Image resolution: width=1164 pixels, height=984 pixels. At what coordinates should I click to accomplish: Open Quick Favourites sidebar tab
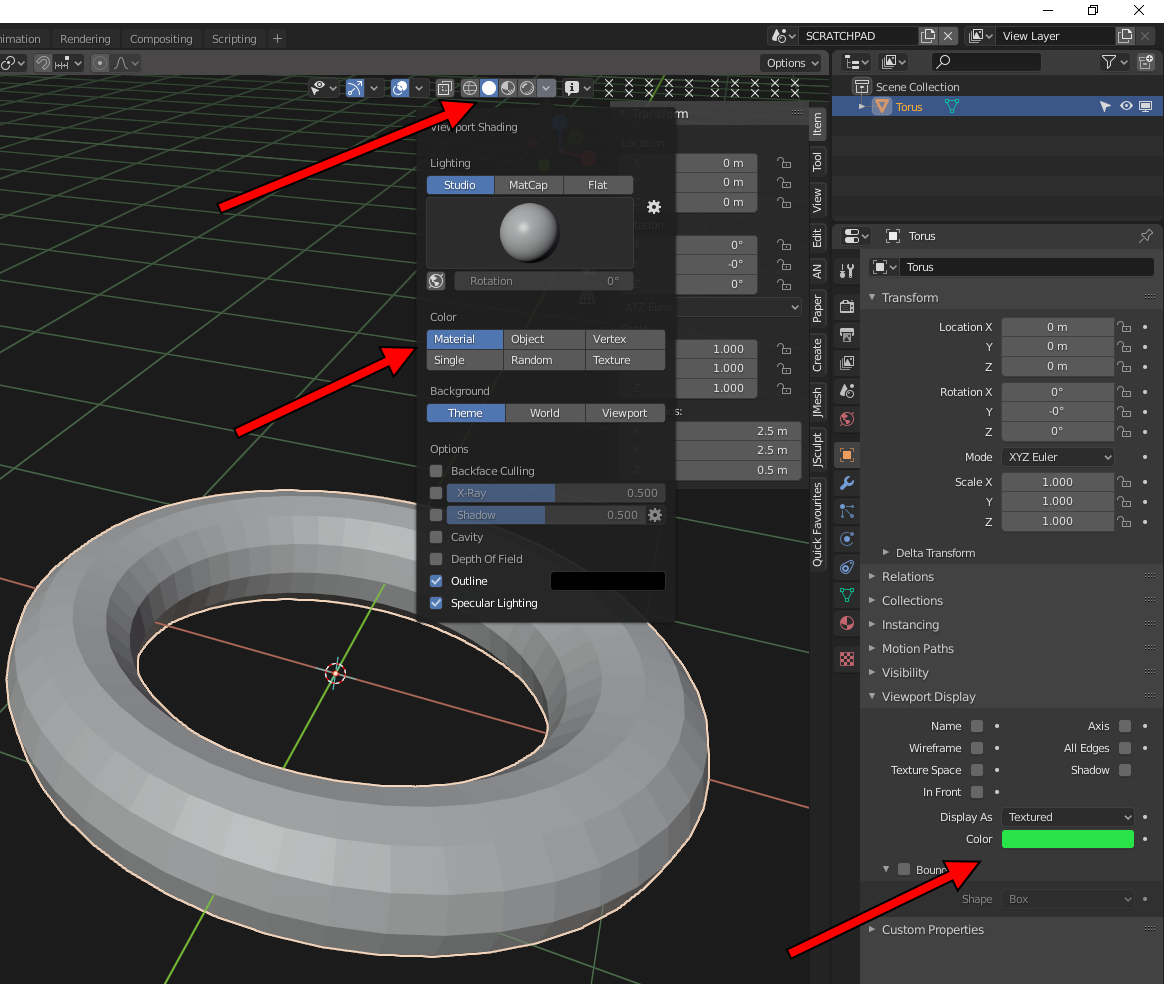click(817, 524)
